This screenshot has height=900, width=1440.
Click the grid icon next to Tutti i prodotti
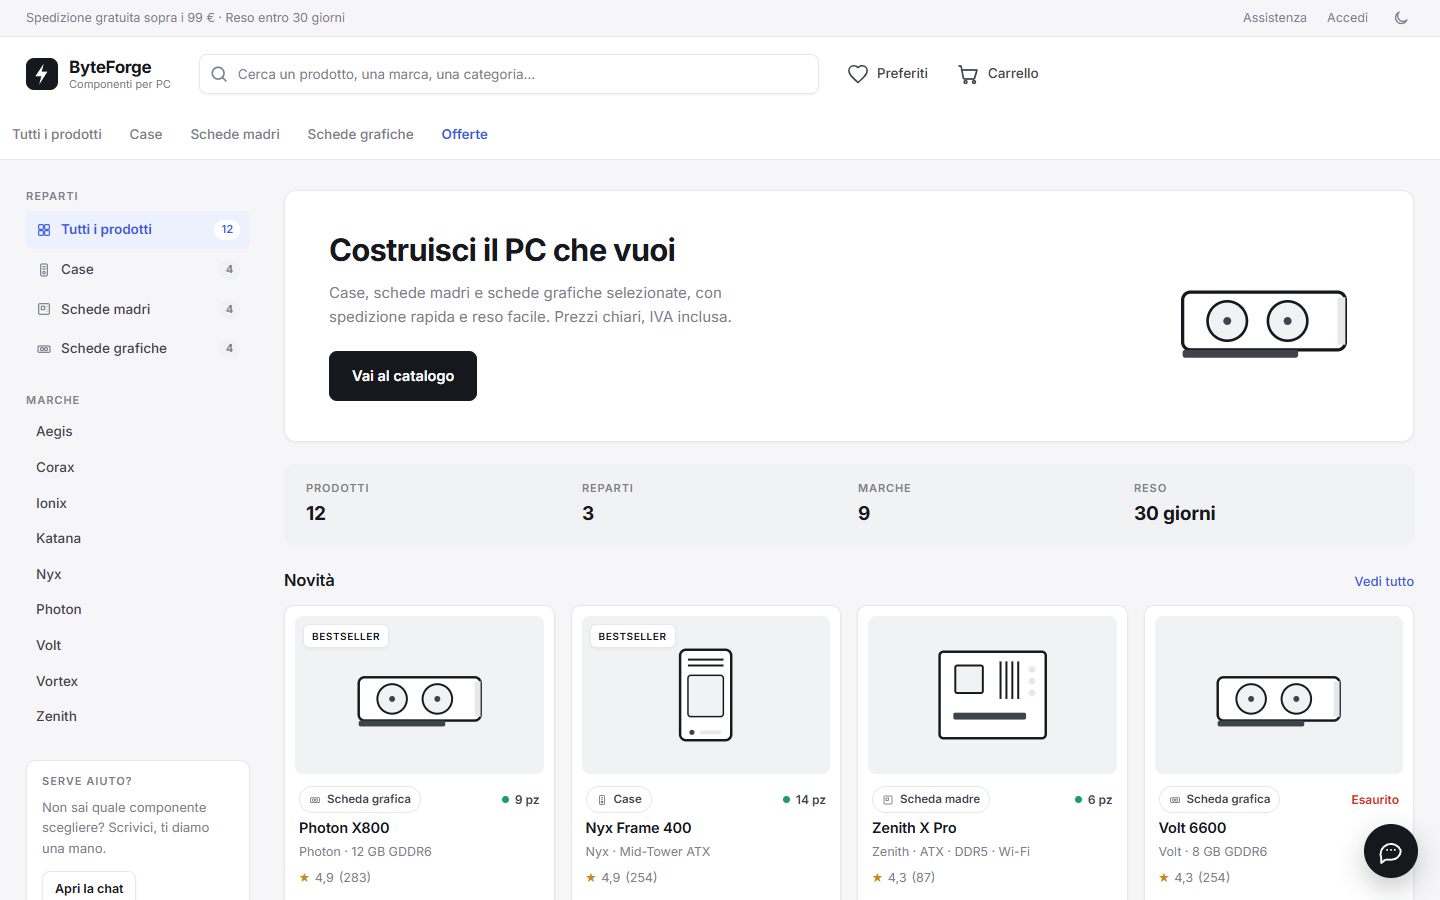point(44,230)
